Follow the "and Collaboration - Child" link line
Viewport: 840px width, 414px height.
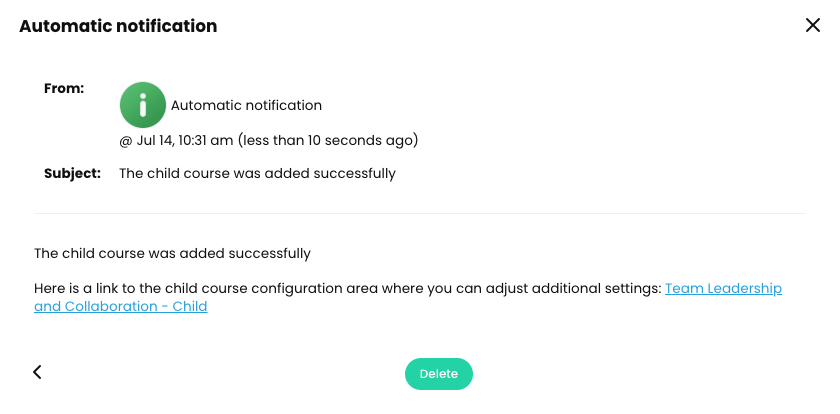tap(120, 307)
